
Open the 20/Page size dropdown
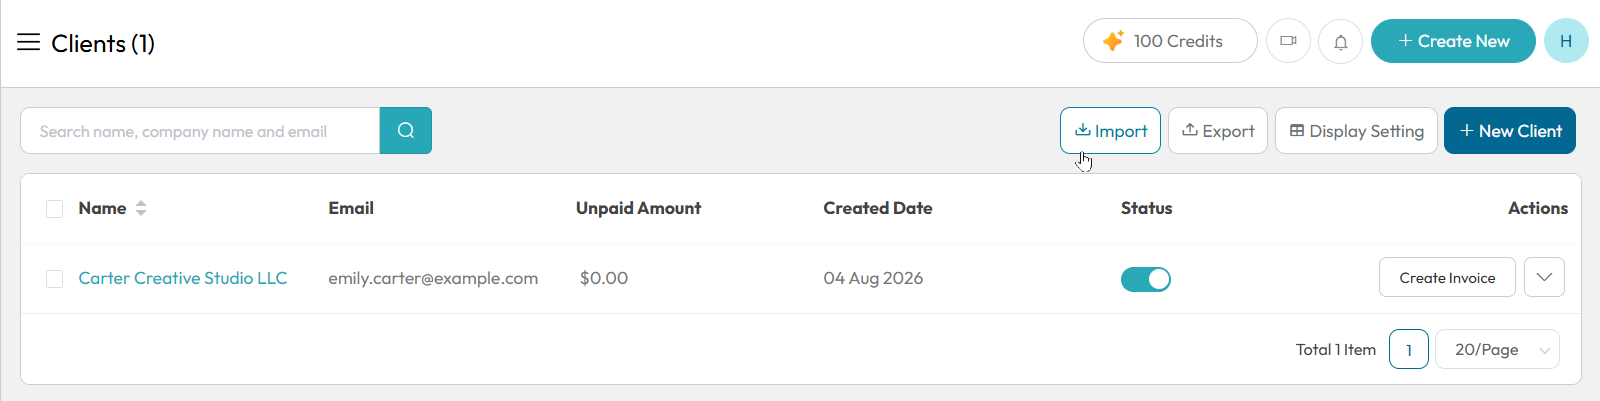click(1497, 349)
